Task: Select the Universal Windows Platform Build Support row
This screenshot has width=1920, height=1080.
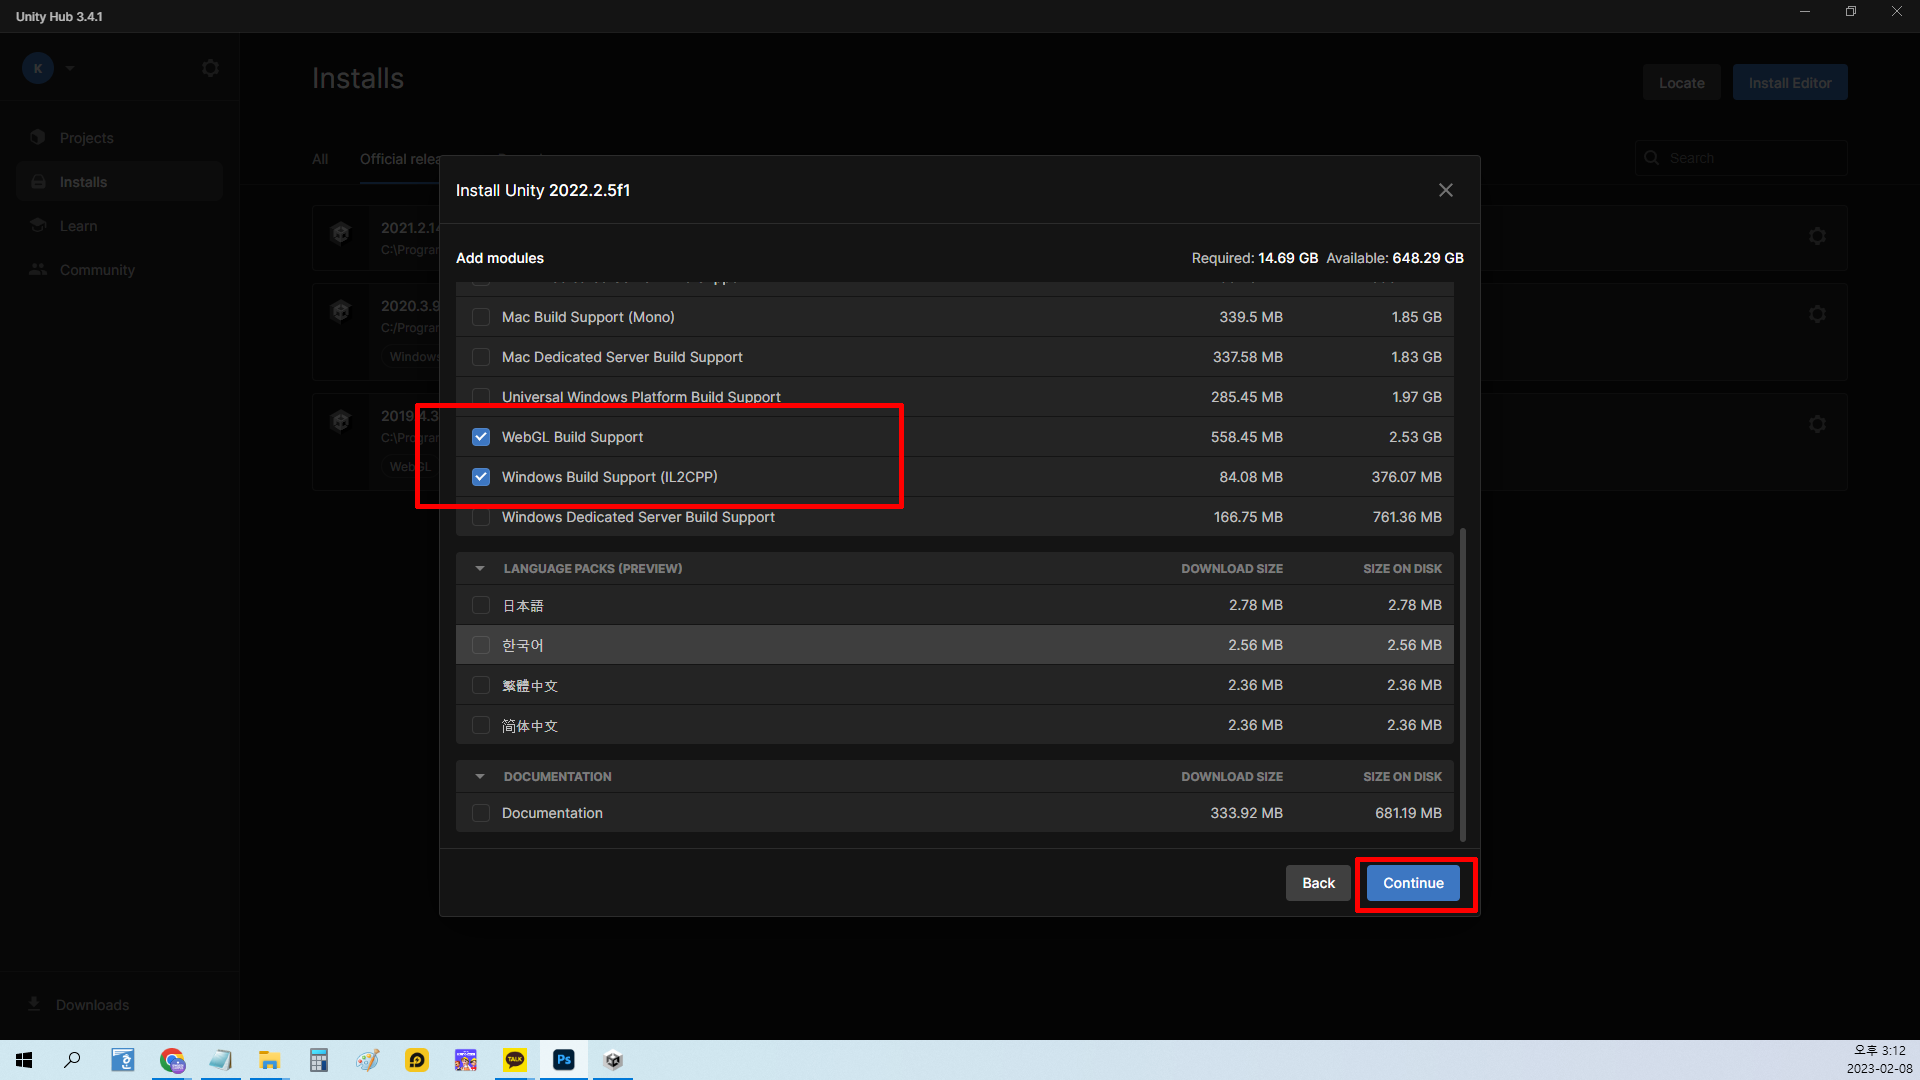Action: click(955, 397)
